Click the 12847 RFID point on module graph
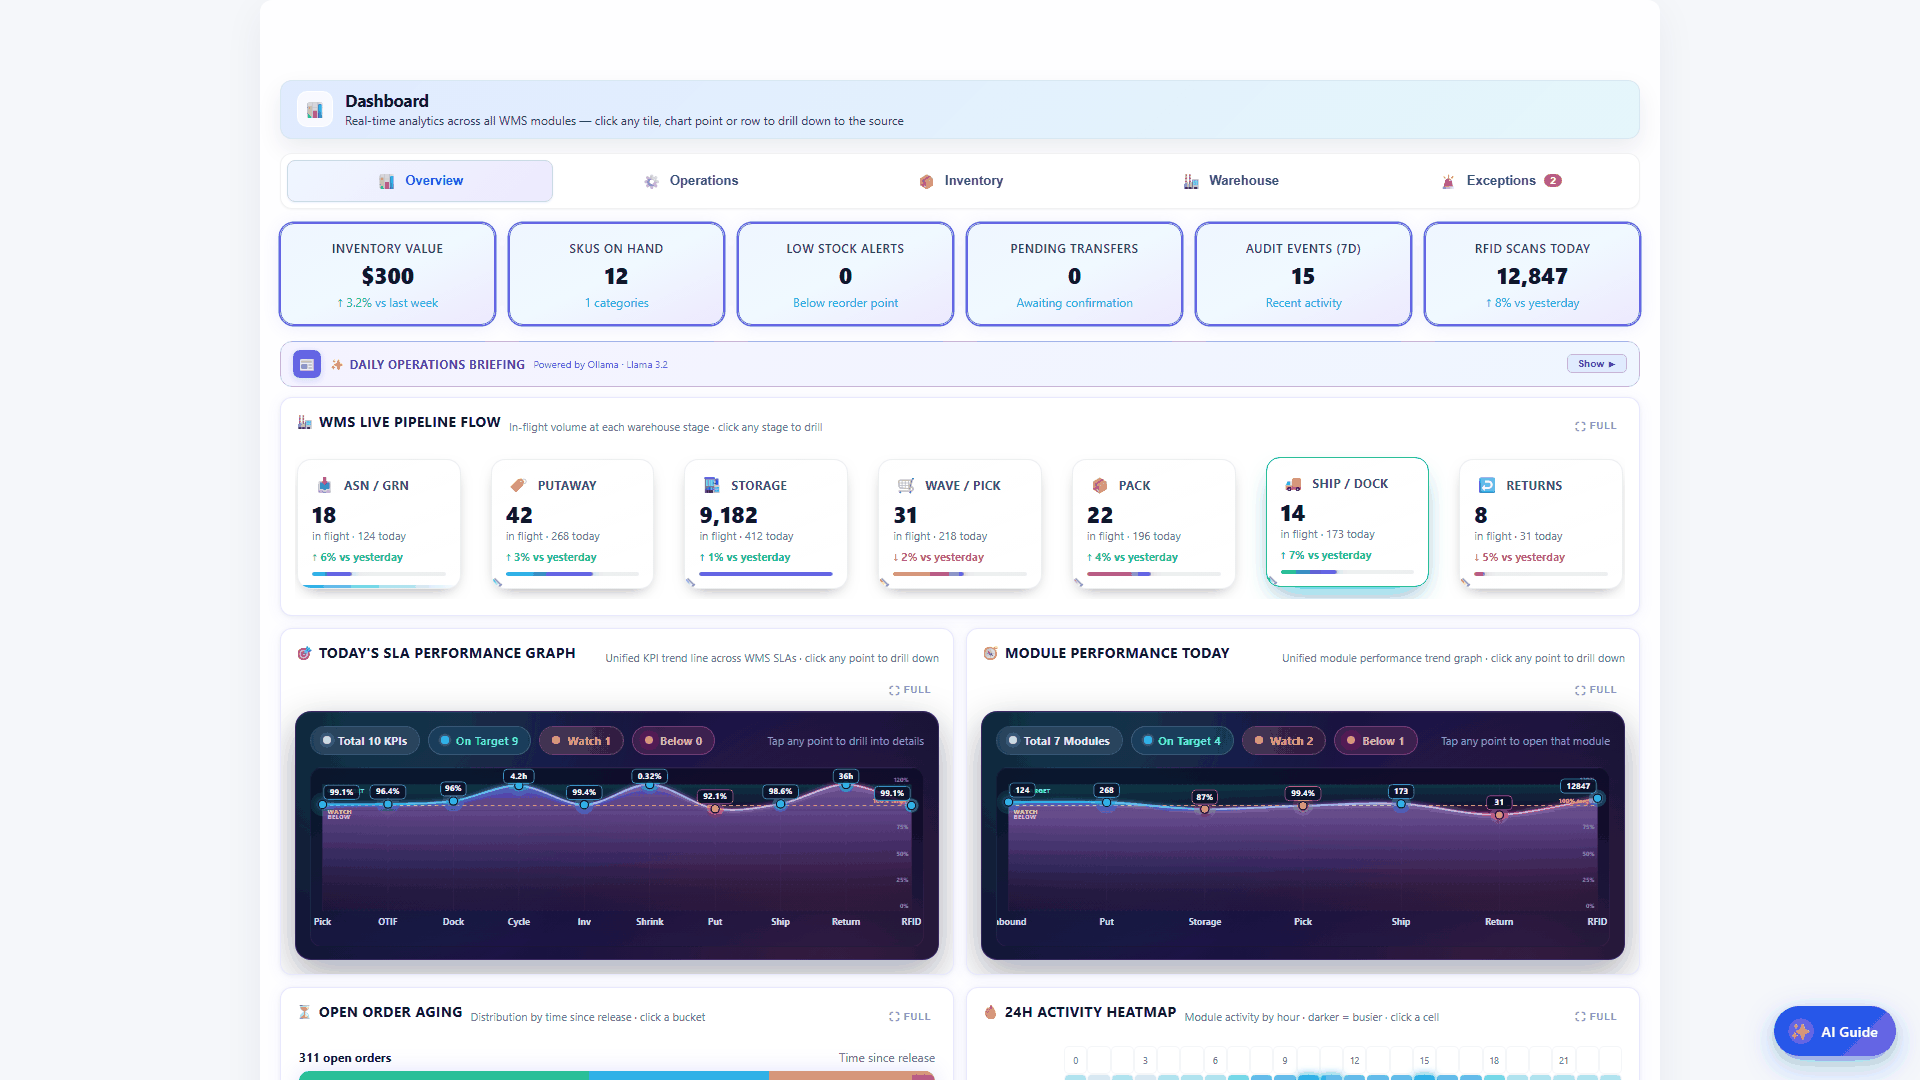 pyautogui.click(x=1598, y=798)
